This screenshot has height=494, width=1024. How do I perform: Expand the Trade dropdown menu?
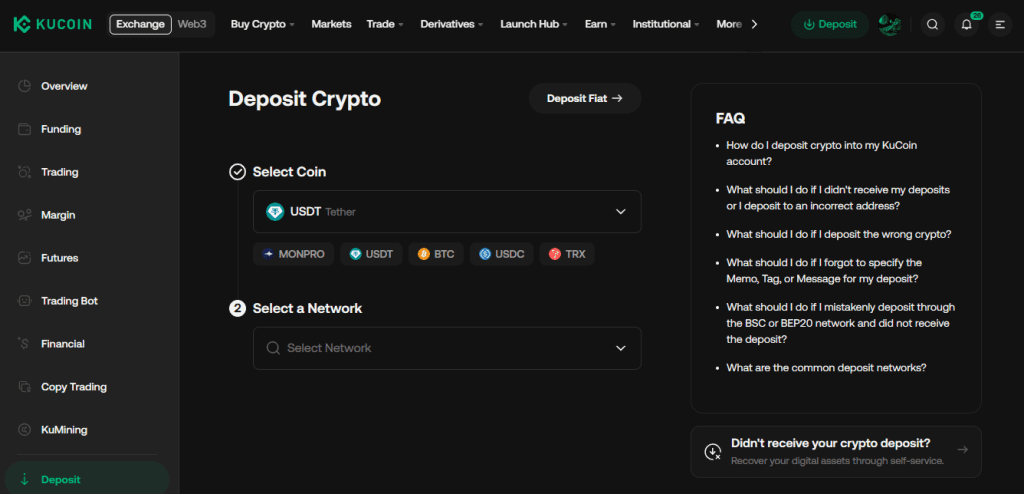tap(385, 24)
